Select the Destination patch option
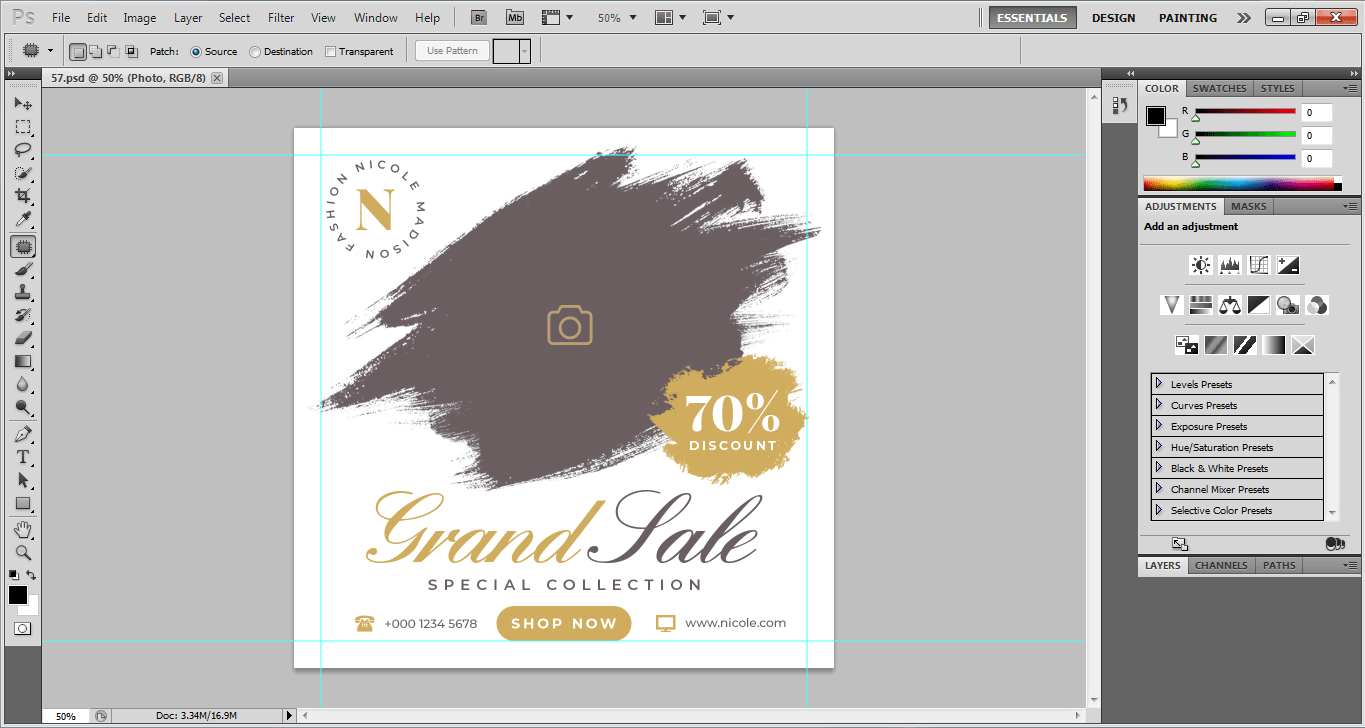 click(x=255, y=52)
